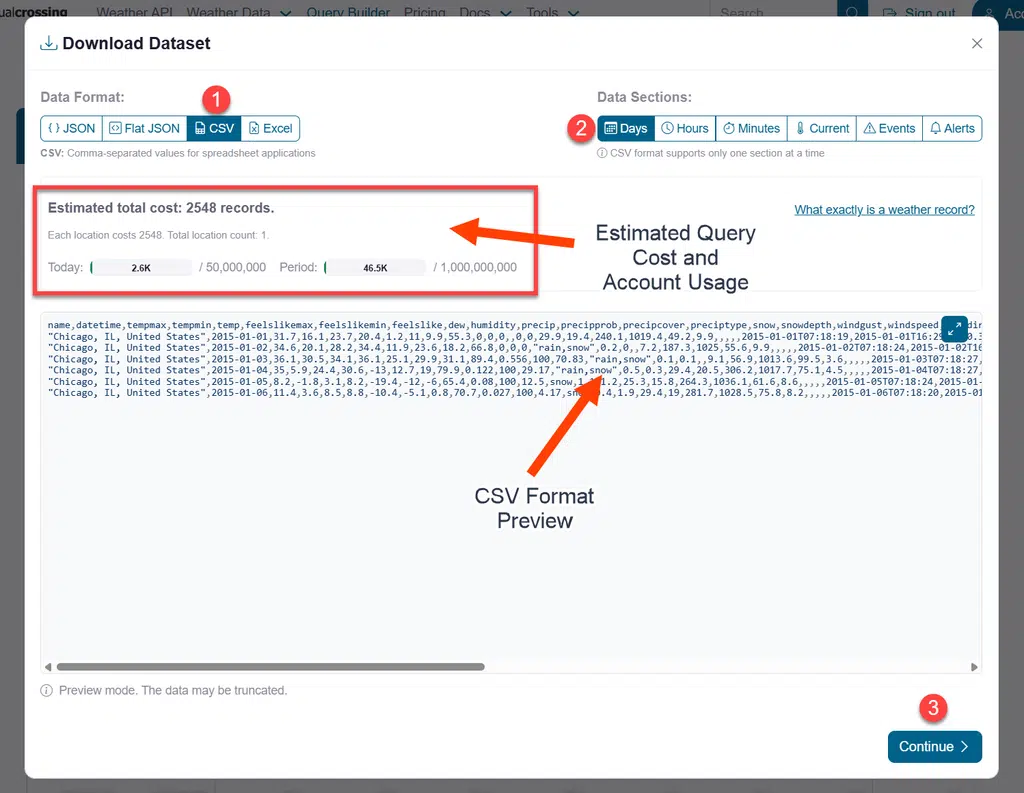Click the scroll right arrow in preview
The image size is (1024, 793).
click(974, 667)
